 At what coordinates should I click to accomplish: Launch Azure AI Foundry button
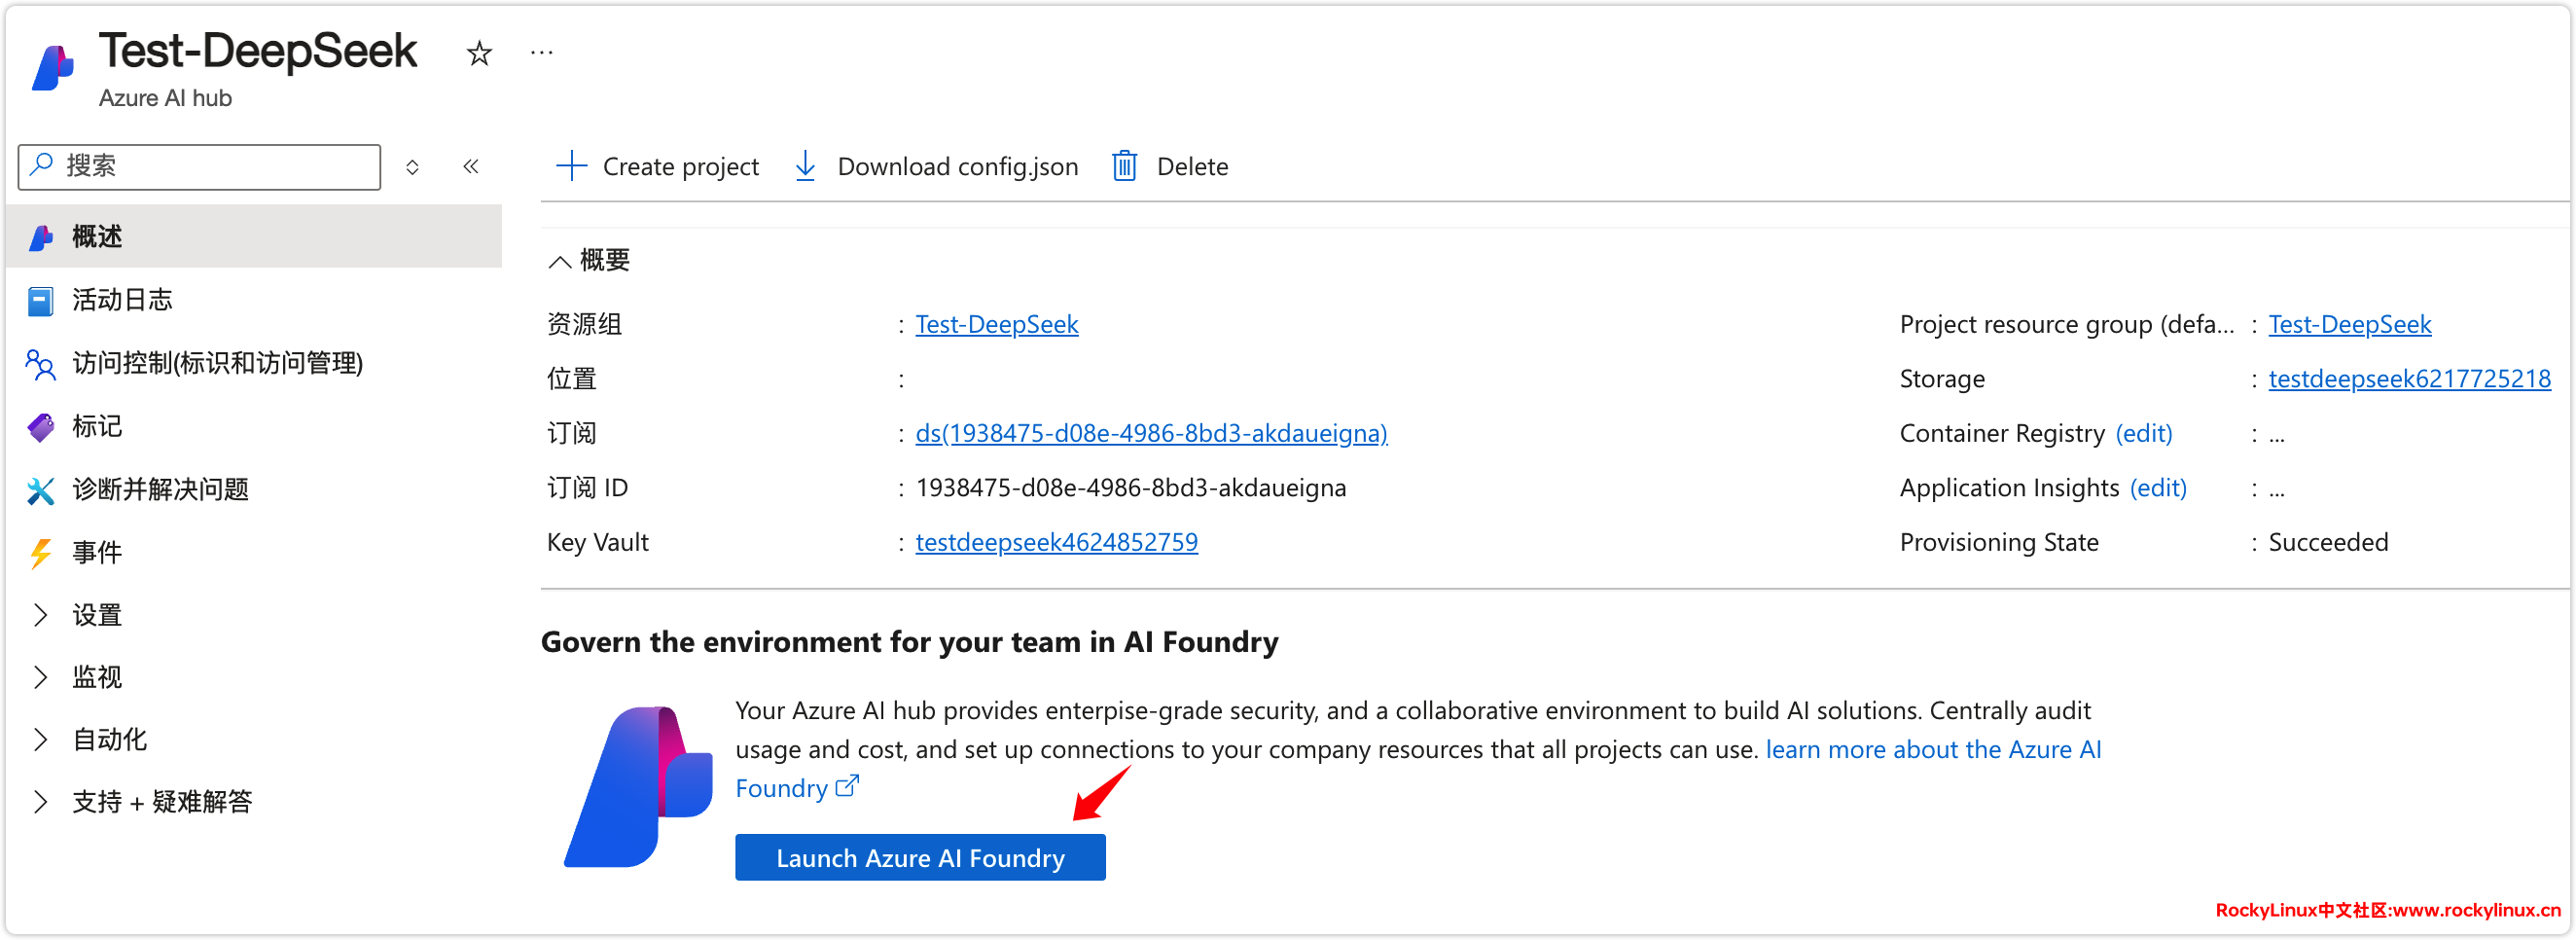[x=920, y=858]
